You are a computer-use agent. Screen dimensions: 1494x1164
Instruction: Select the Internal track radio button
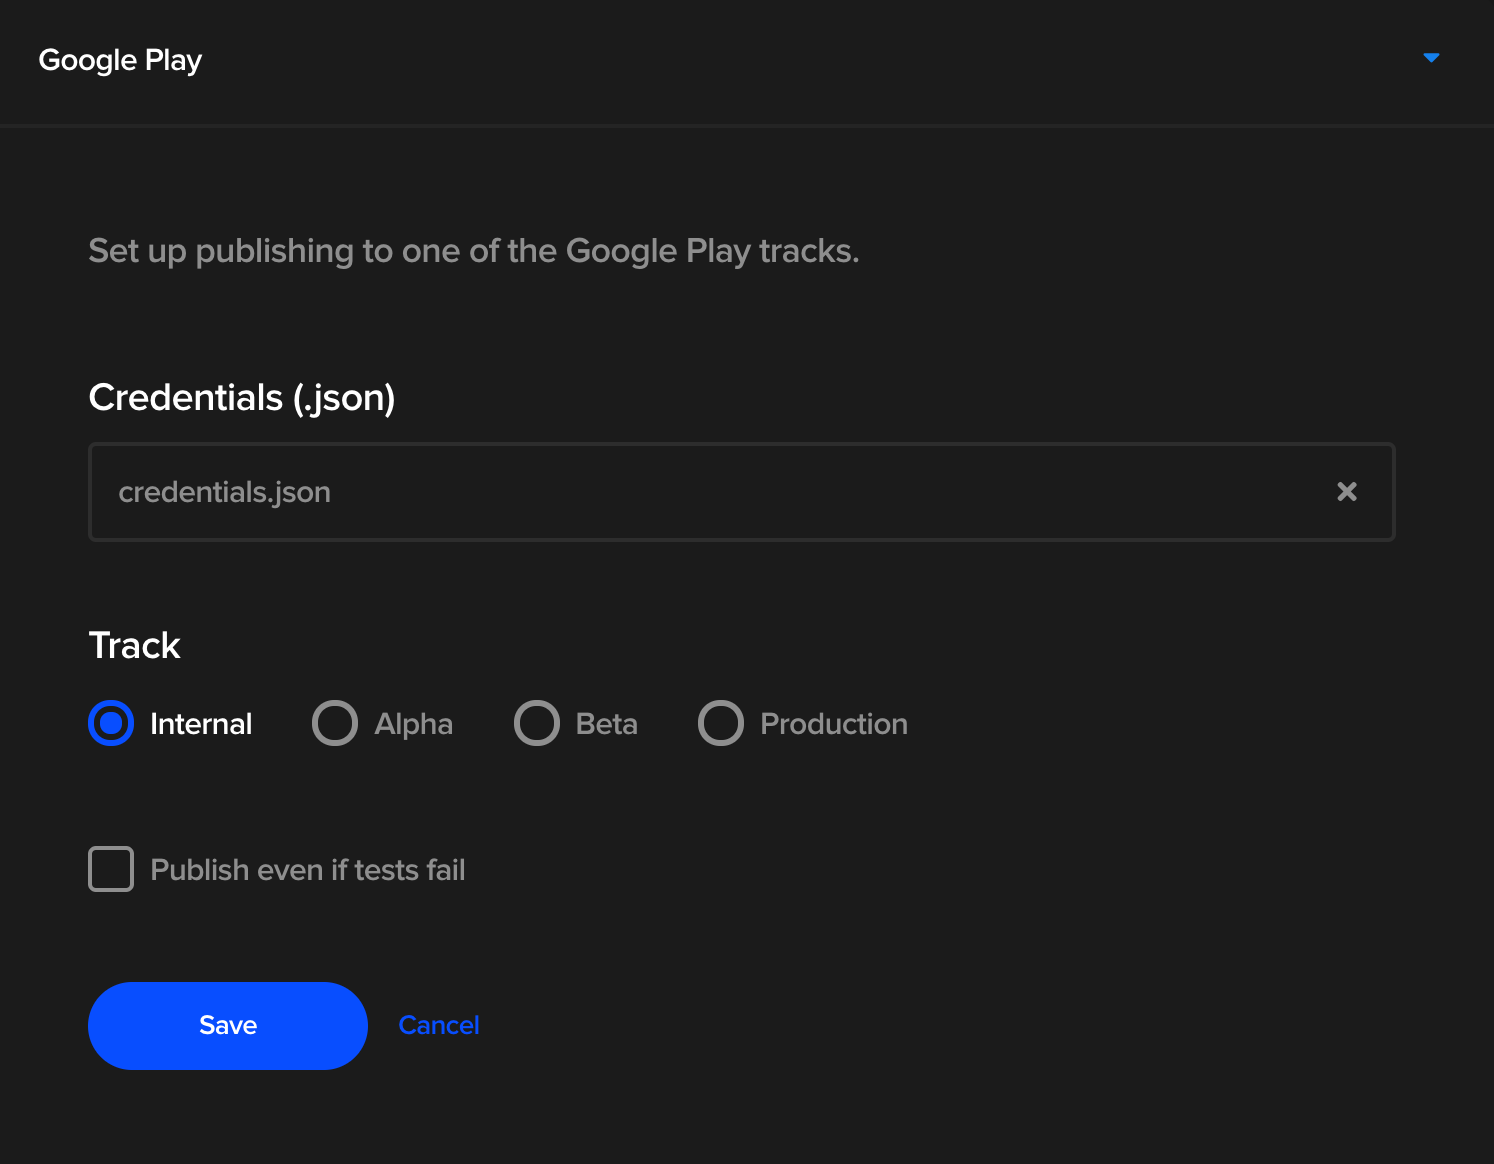pos(111,723)
